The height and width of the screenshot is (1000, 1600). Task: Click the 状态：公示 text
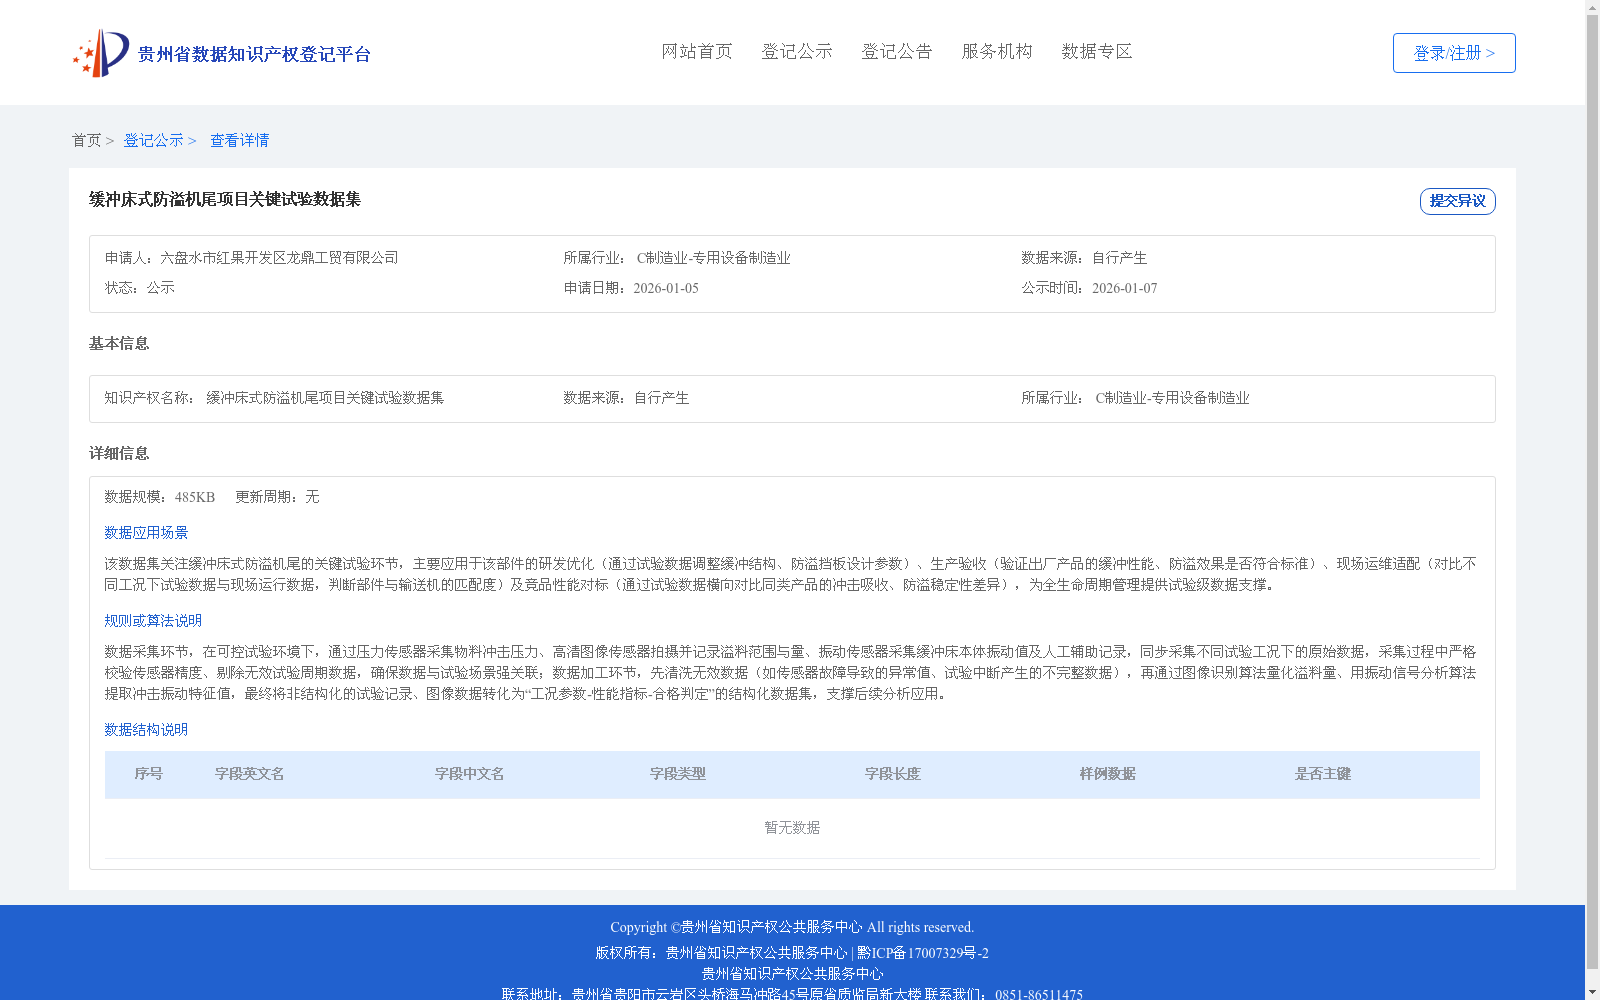[x=140, y=288]
